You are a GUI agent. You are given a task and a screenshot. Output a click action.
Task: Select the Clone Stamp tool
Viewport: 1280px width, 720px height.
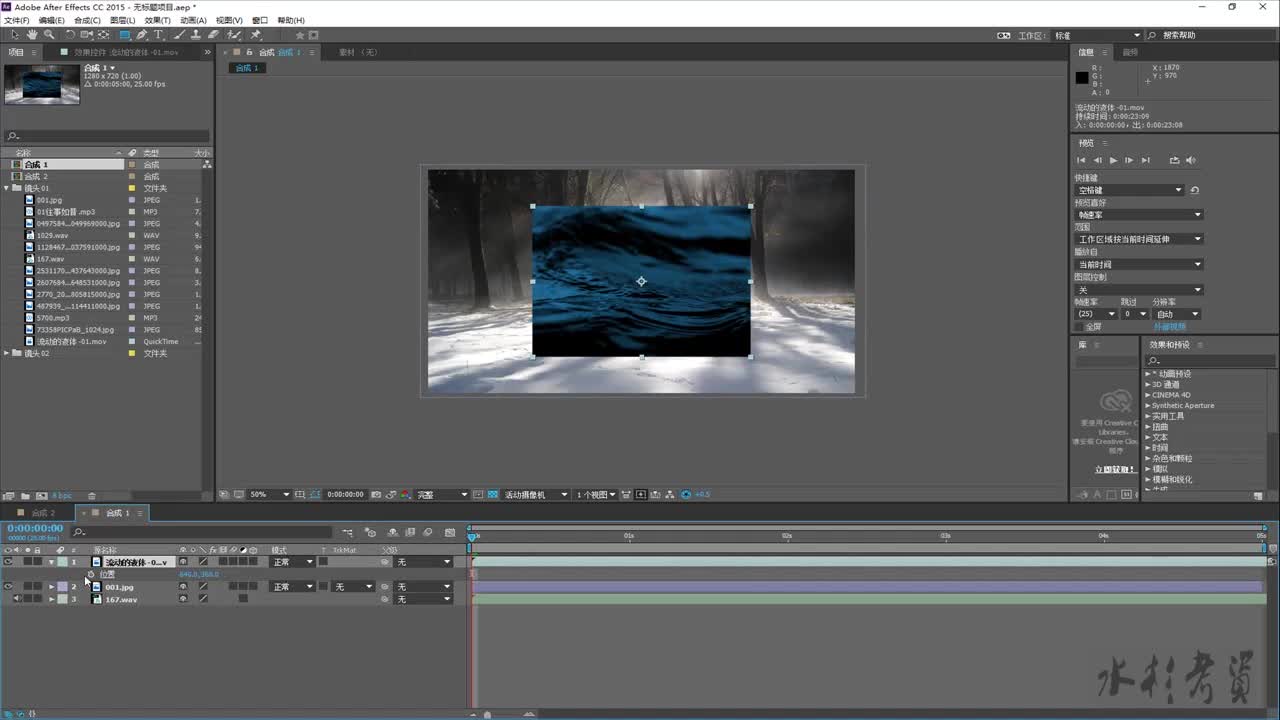pos(195,35)
